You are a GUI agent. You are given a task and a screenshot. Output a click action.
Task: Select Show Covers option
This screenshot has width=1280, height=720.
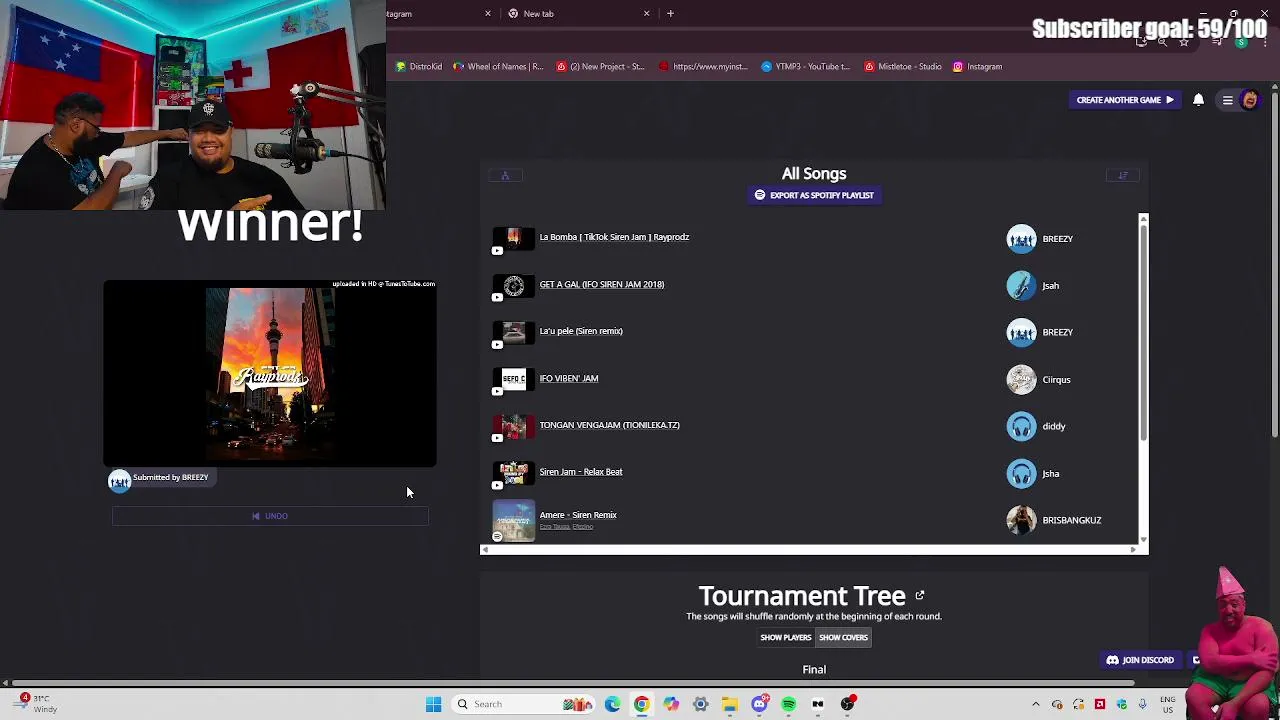click(843, 638)
